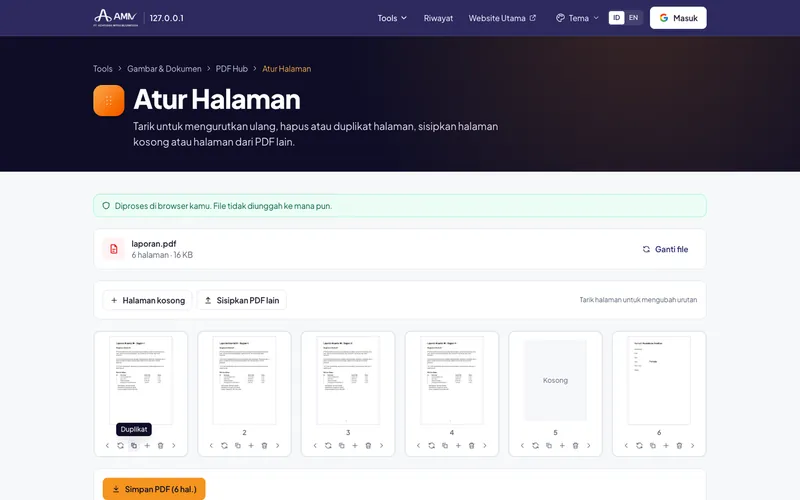Move page 1 right with its arrow
Viewport: 800px width, 500px height.
(x=173, y=445)
